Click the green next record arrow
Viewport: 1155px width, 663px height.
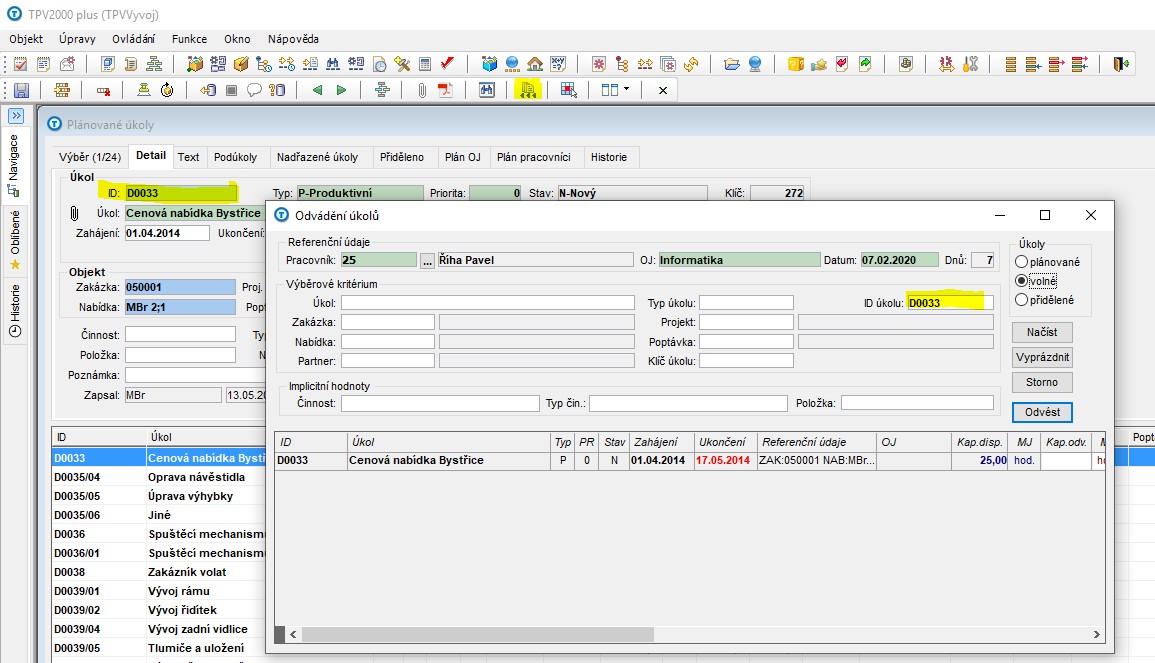pyautogui.click(x=341, y=90)
